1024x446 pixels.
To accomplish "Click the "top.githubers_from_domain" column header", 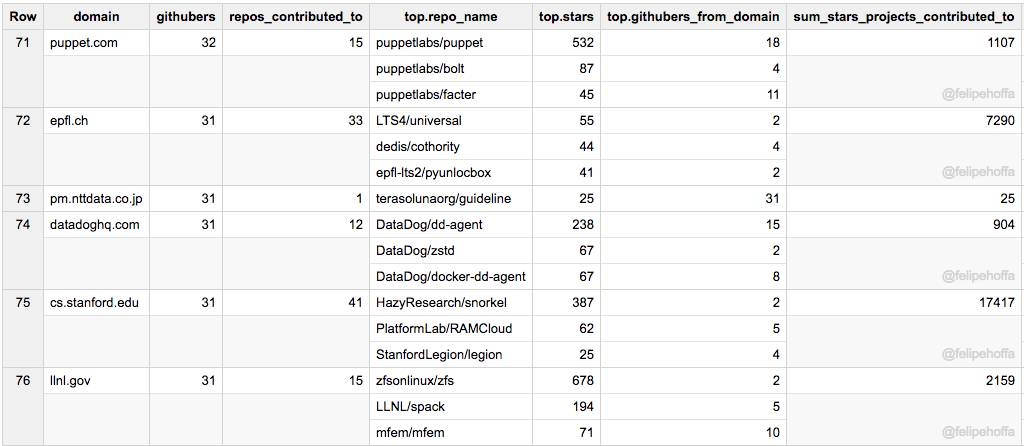I will click(694, 17).
